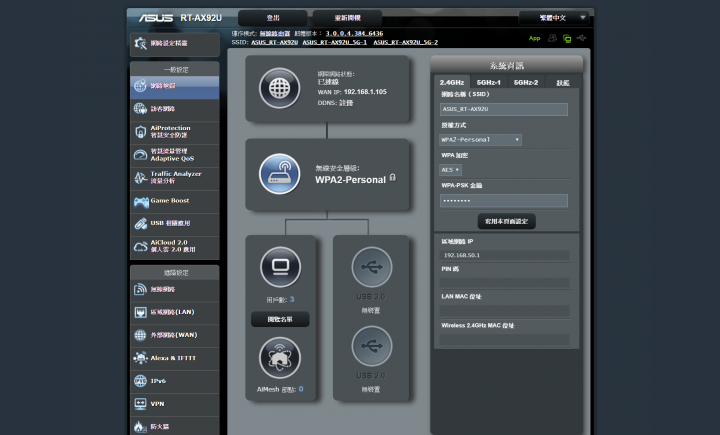The height and width of the screenshot is (435, 720).
Task: Open the Wireless settings sidebar icon
Action: tap(140, 289)
